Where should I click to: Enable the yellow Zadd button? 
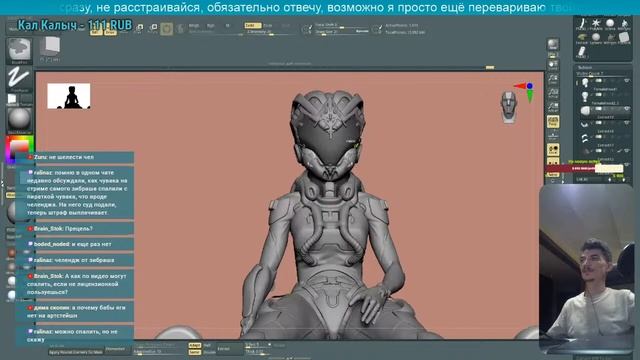click(x=253, y=25)
